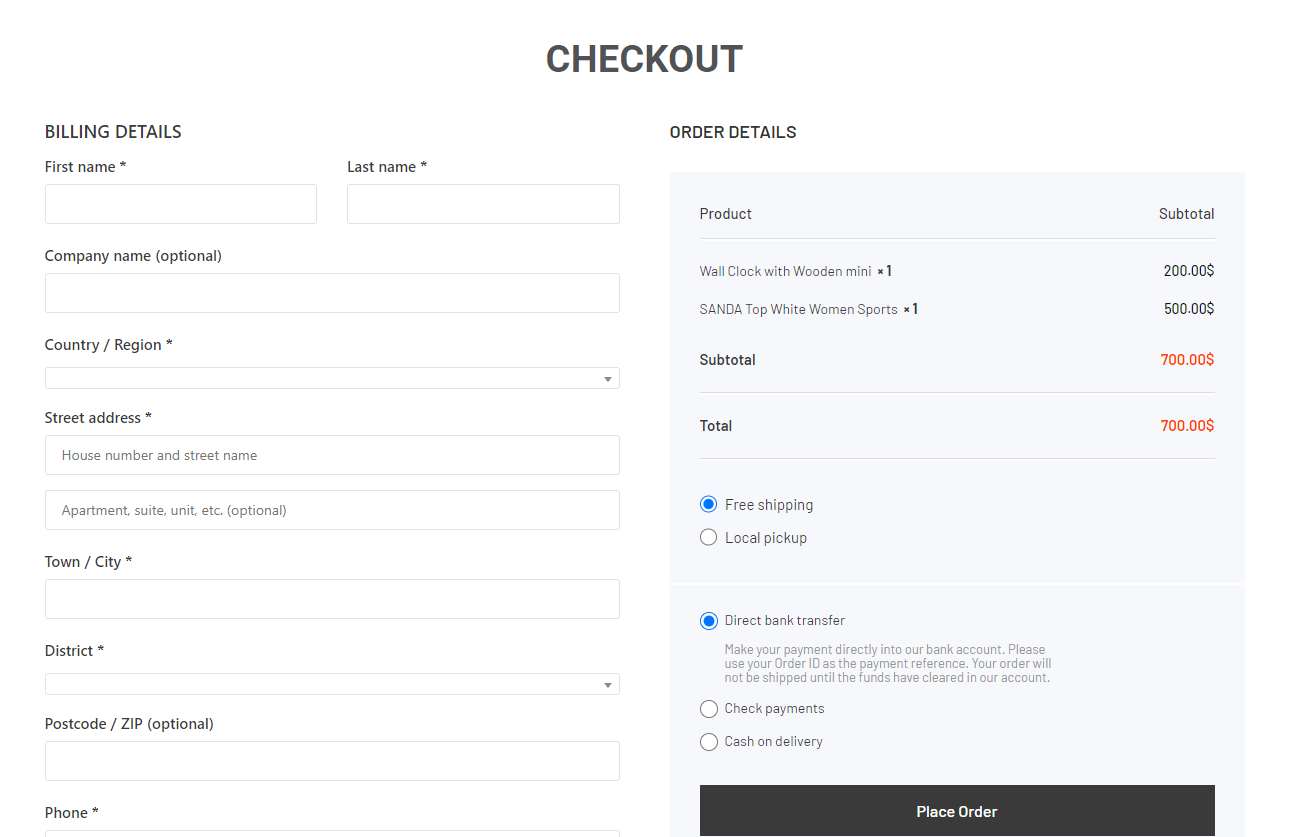Viewport: 1290px width, 837px height.
Task: Click the 'Company name (optional)' label
Action: pos(133,256)
